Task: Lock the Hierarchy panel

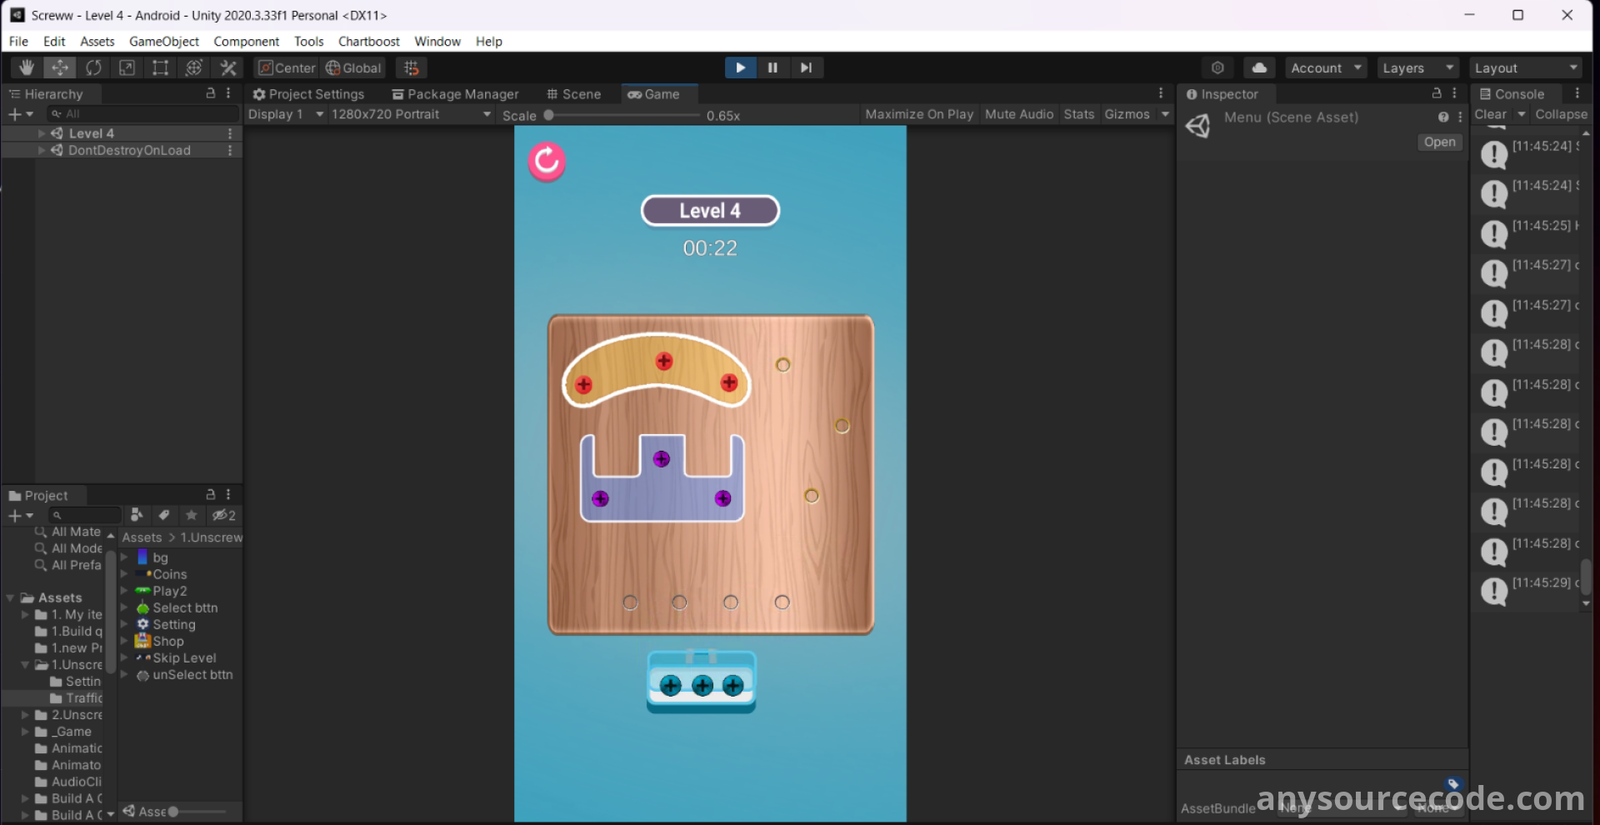Action: pos(210,93)
